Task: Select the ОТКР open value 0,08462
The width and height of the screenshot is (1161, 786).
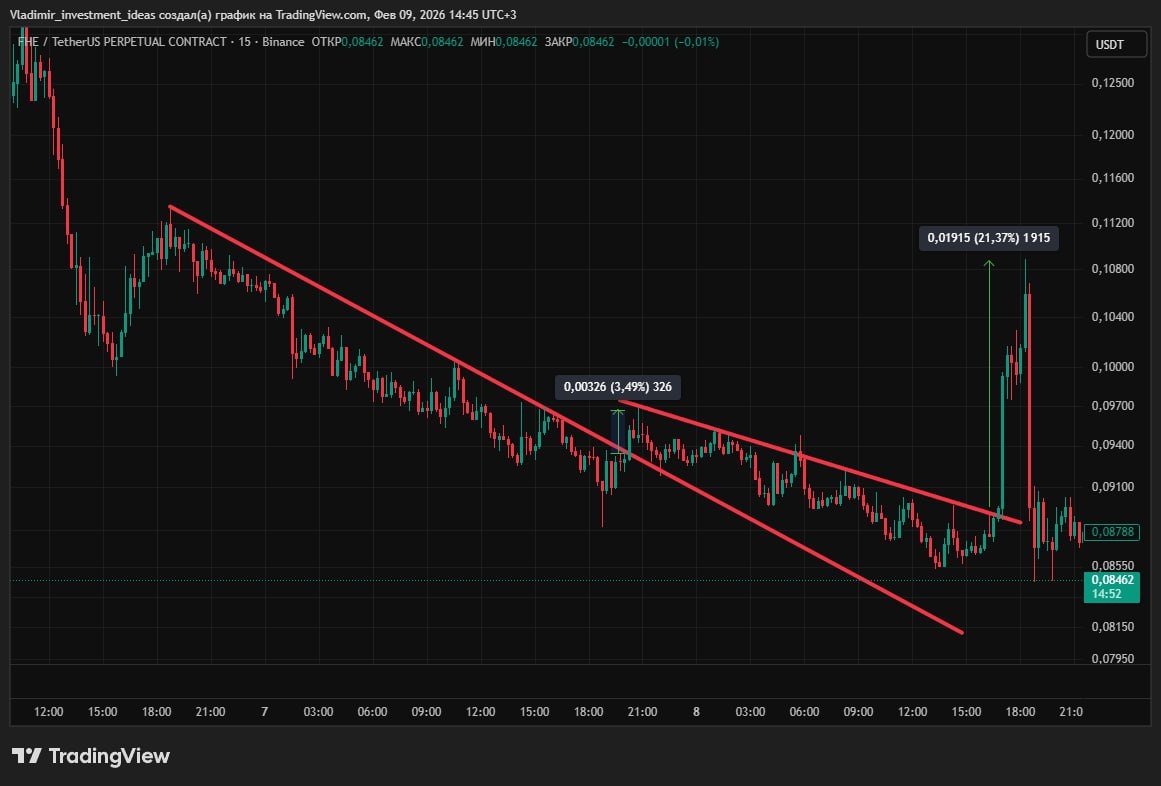Action: [362, 41]
